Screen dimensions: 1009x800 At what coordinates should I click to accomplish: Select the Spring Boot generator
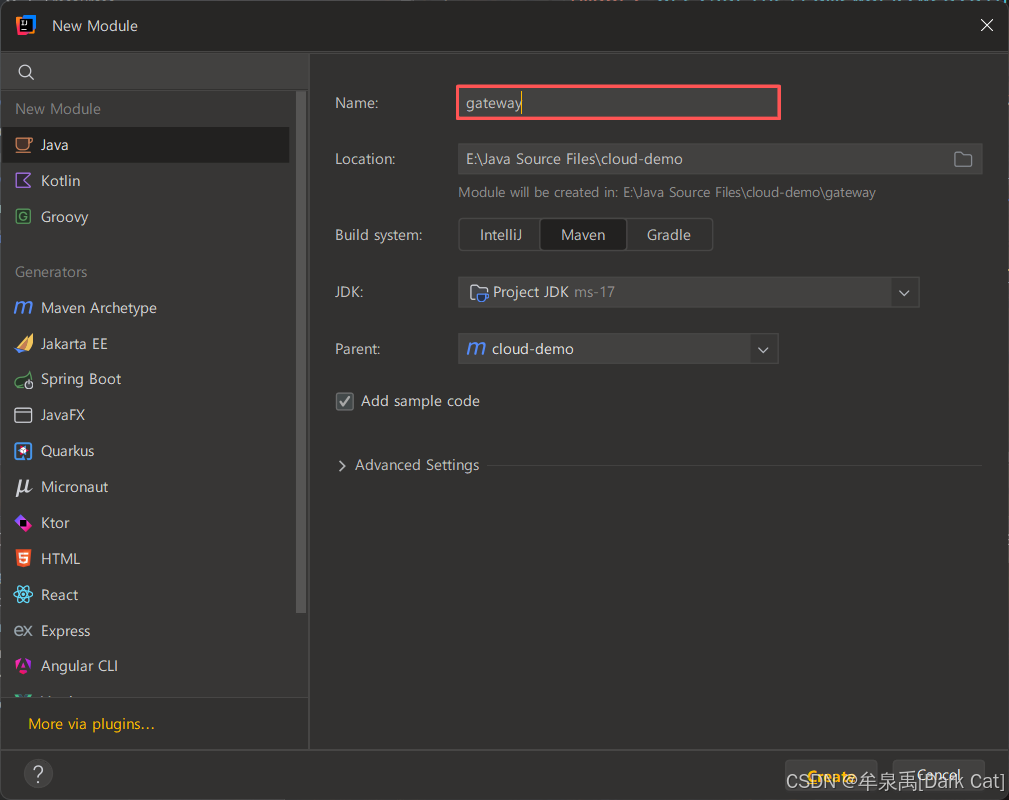(x=145, y=380)
